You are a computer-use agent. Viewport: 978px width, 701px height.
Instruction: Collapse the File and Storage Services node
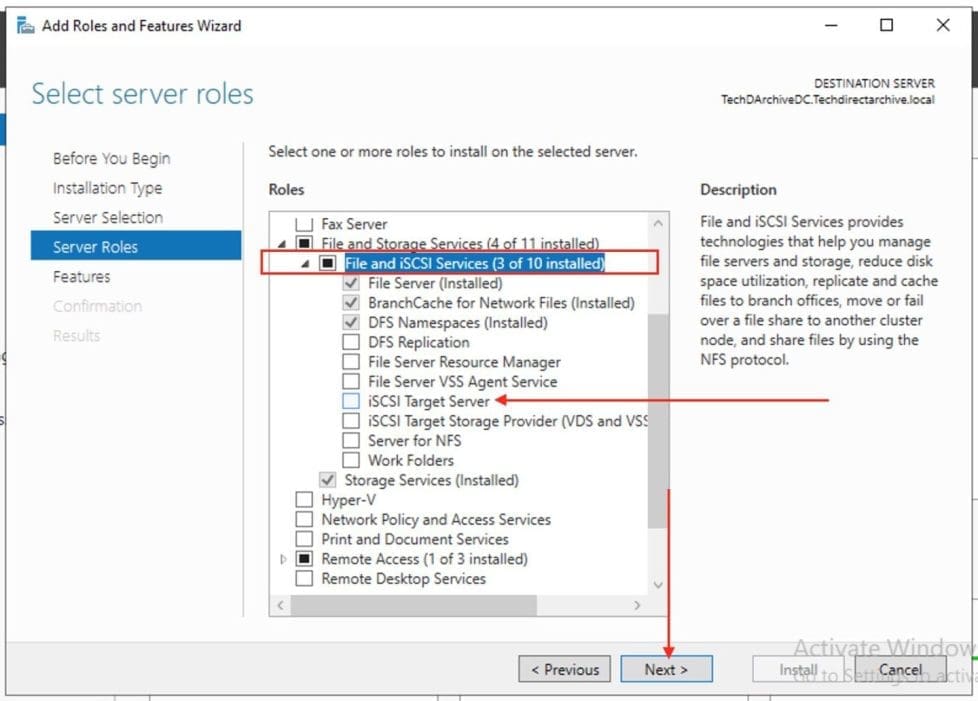click(x=282, y=244)
